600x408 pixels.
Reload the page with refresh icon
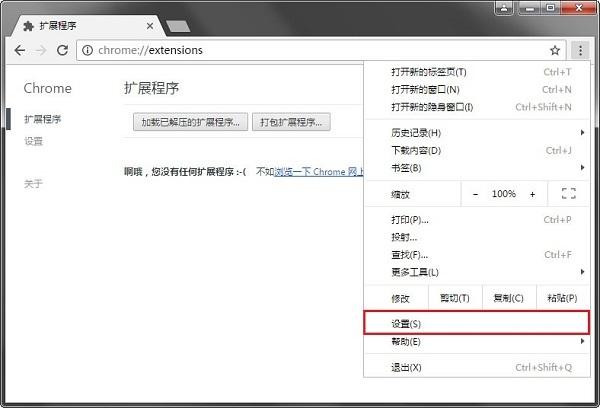coord(62,50)
